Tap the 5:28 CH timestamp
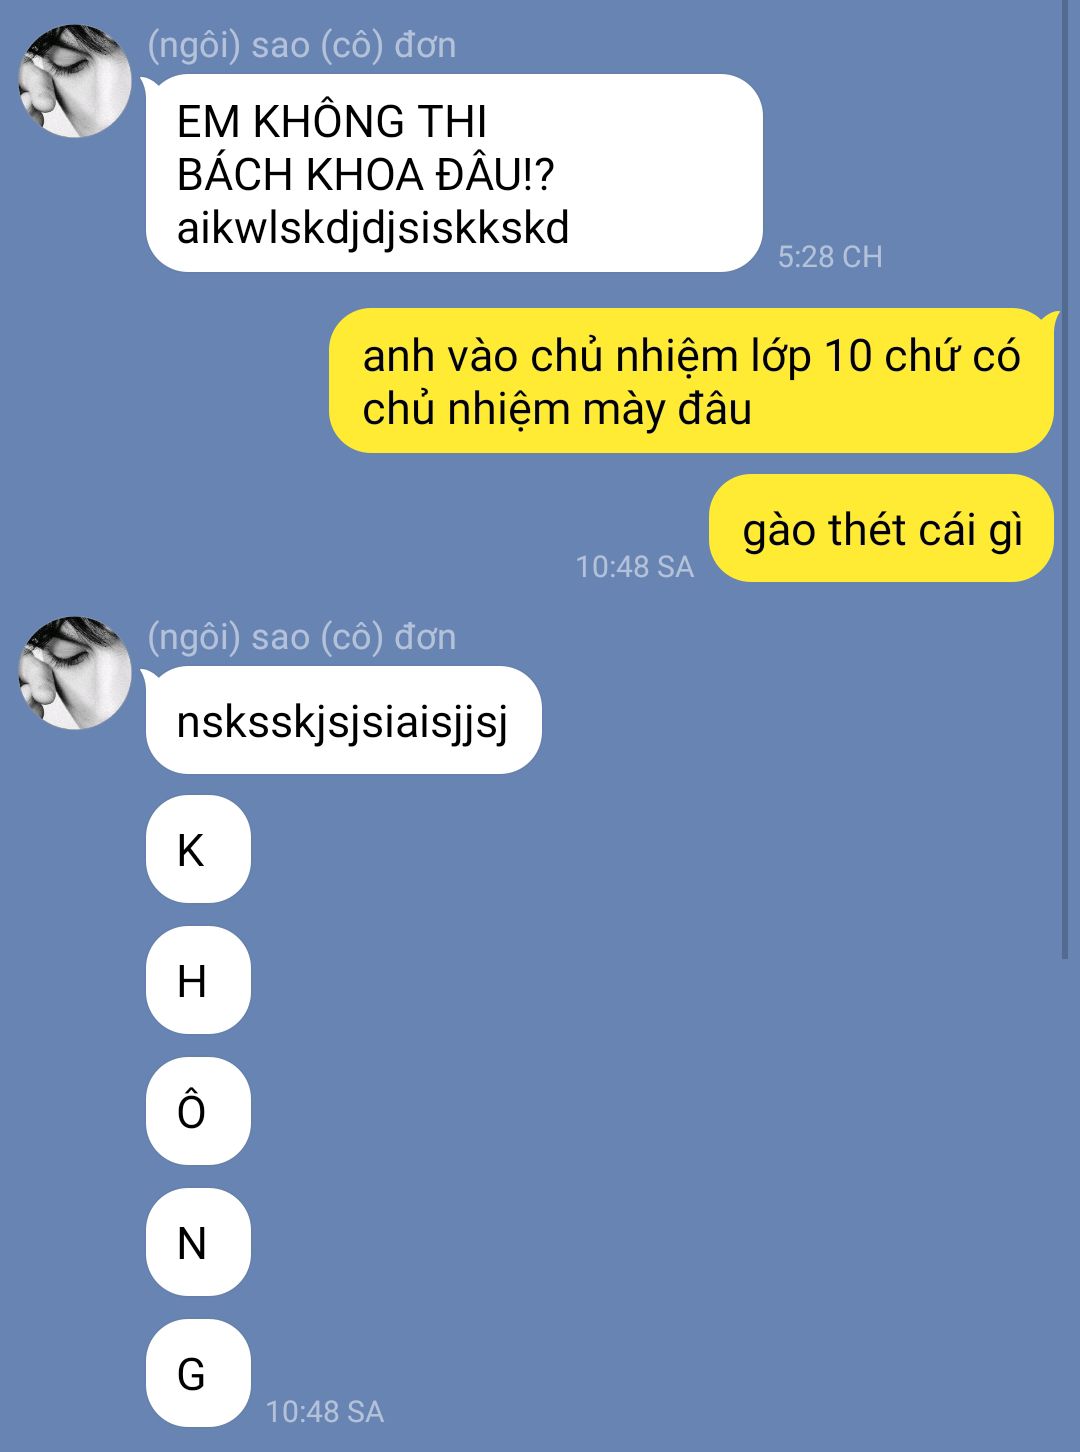The width and height of the screenshot is (1080, 1452). [x=830, y=257]
